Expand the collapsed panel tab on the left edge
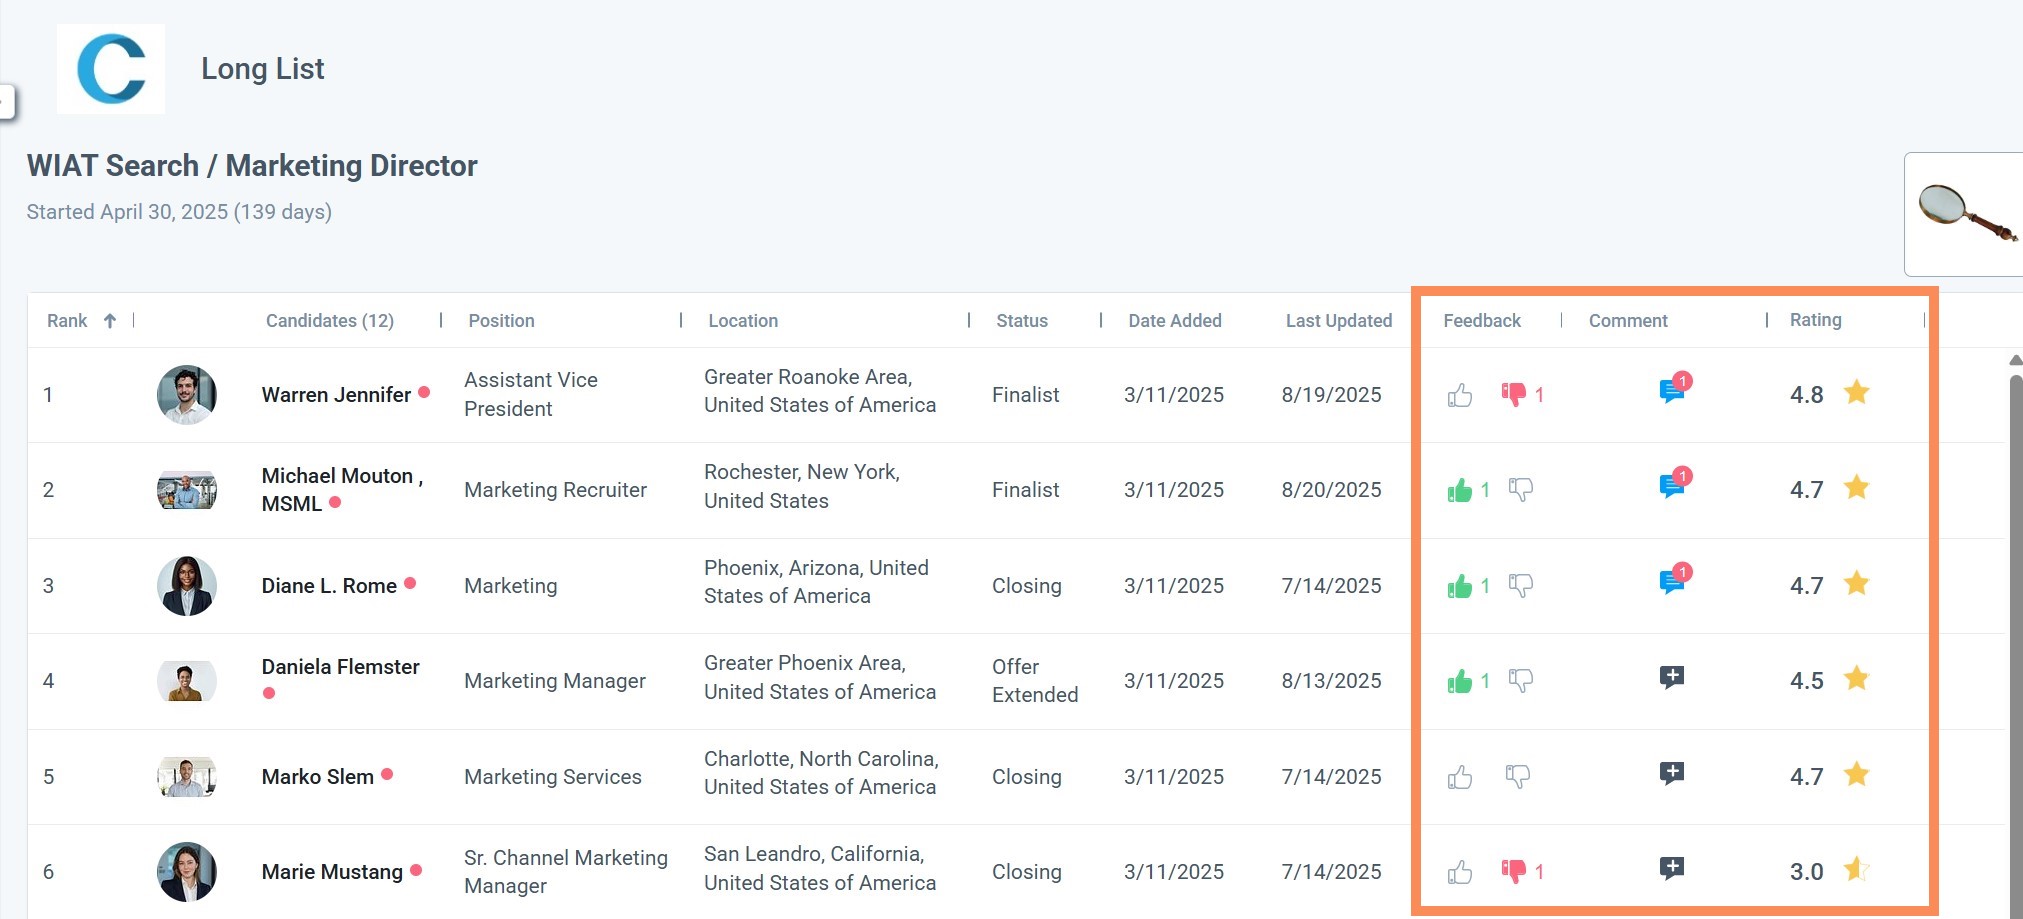 pos(7,102)
